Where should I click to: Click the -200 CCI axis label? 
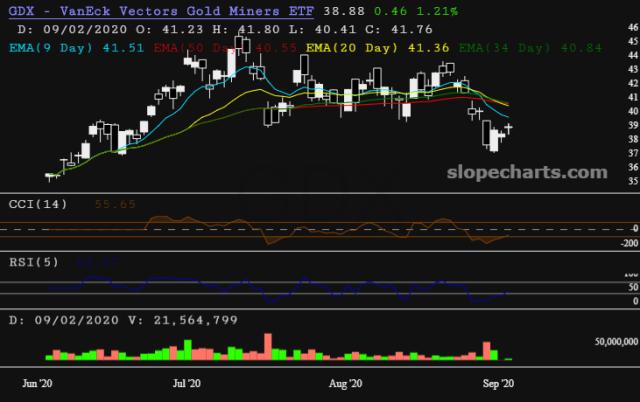tap(629, 243)
